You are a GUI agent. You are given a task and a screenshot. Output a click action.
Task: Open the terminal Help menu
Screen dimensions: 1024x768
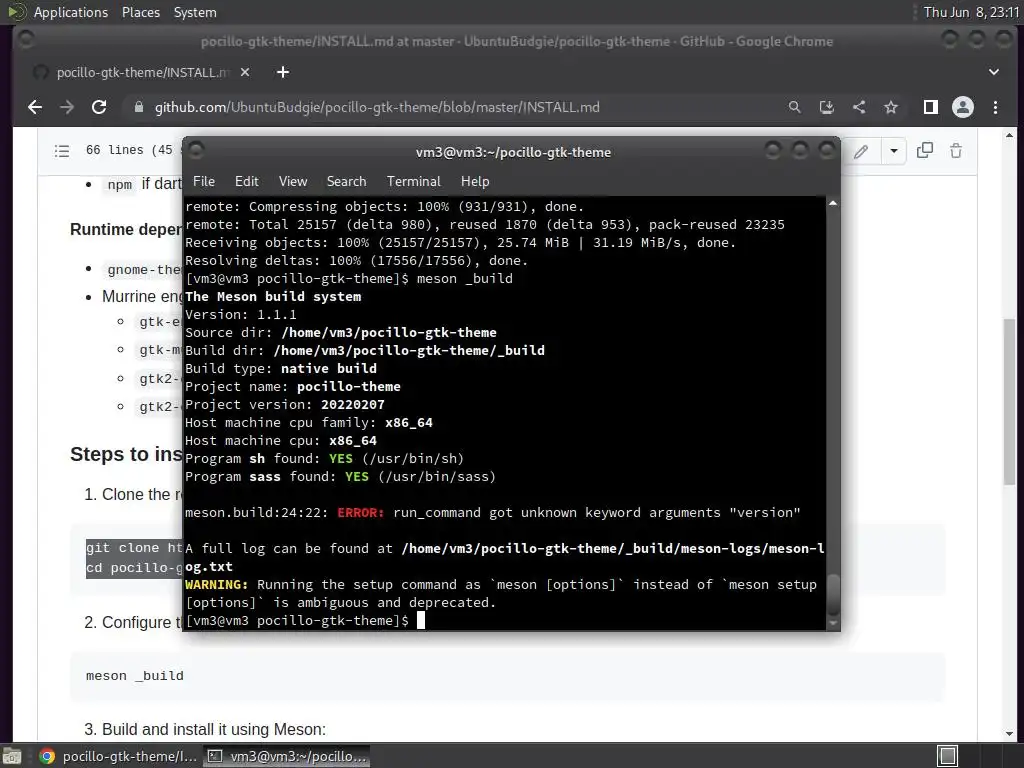pyautogui.click(x=475, y=181)
